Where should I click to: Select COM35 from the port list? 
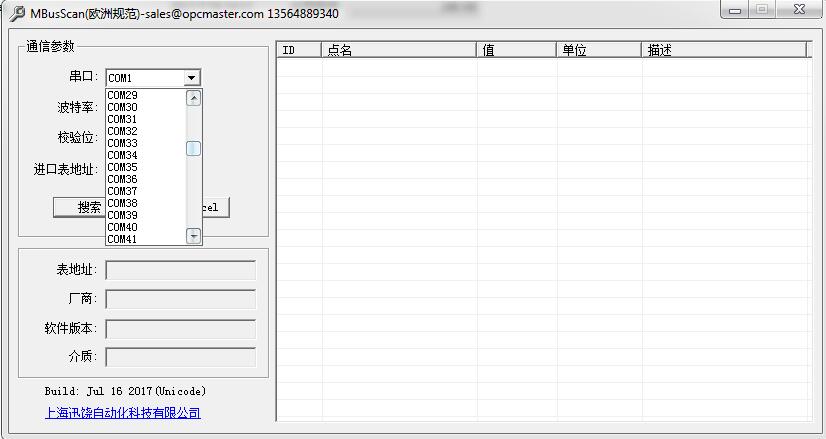(x=123, y=167)
